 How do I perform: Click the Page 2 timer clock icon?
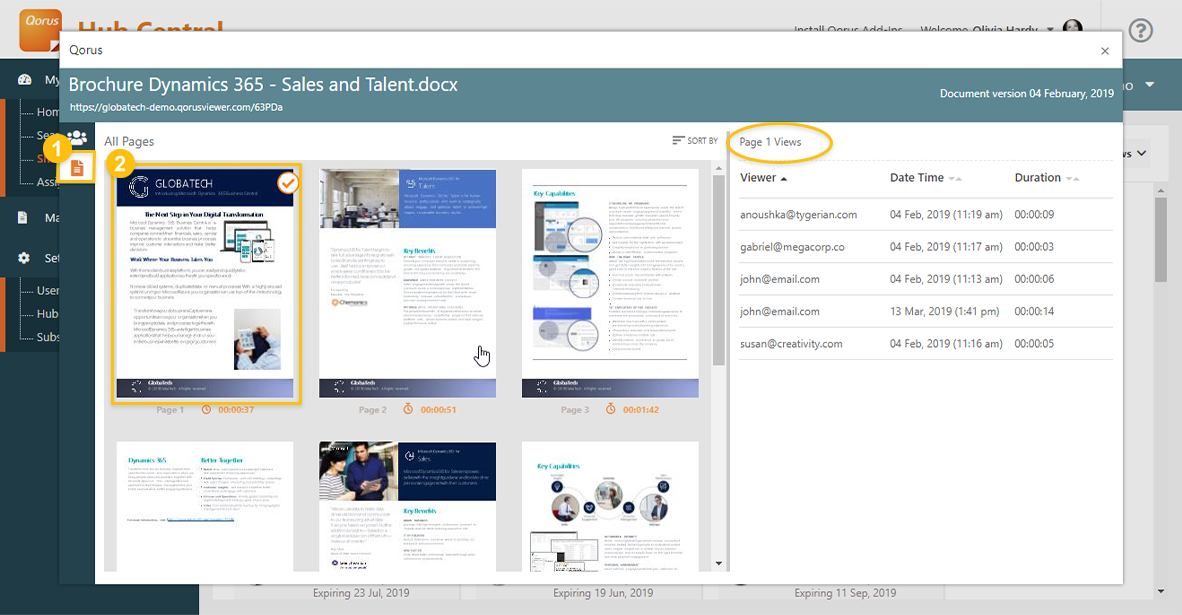coord(408,409)
